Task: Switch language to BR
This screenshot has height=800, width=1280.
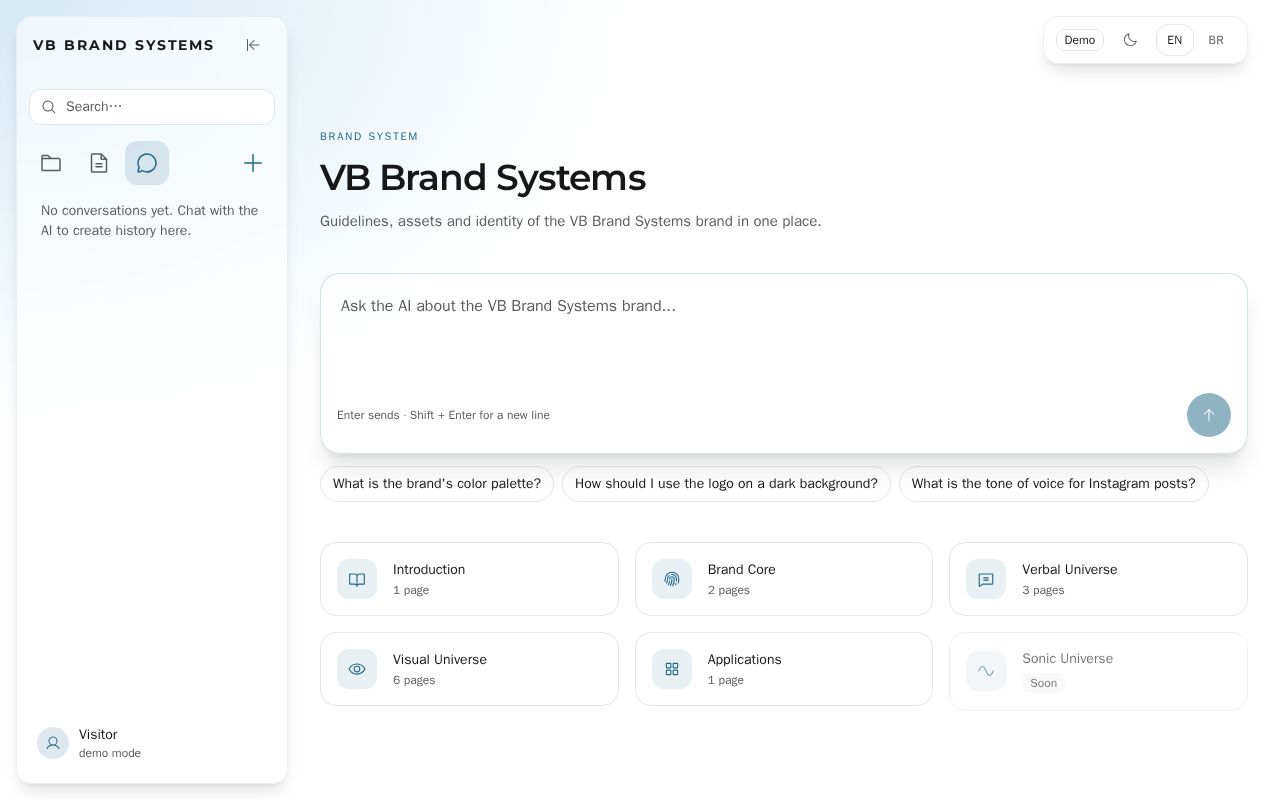Action: coord(1216,40)
